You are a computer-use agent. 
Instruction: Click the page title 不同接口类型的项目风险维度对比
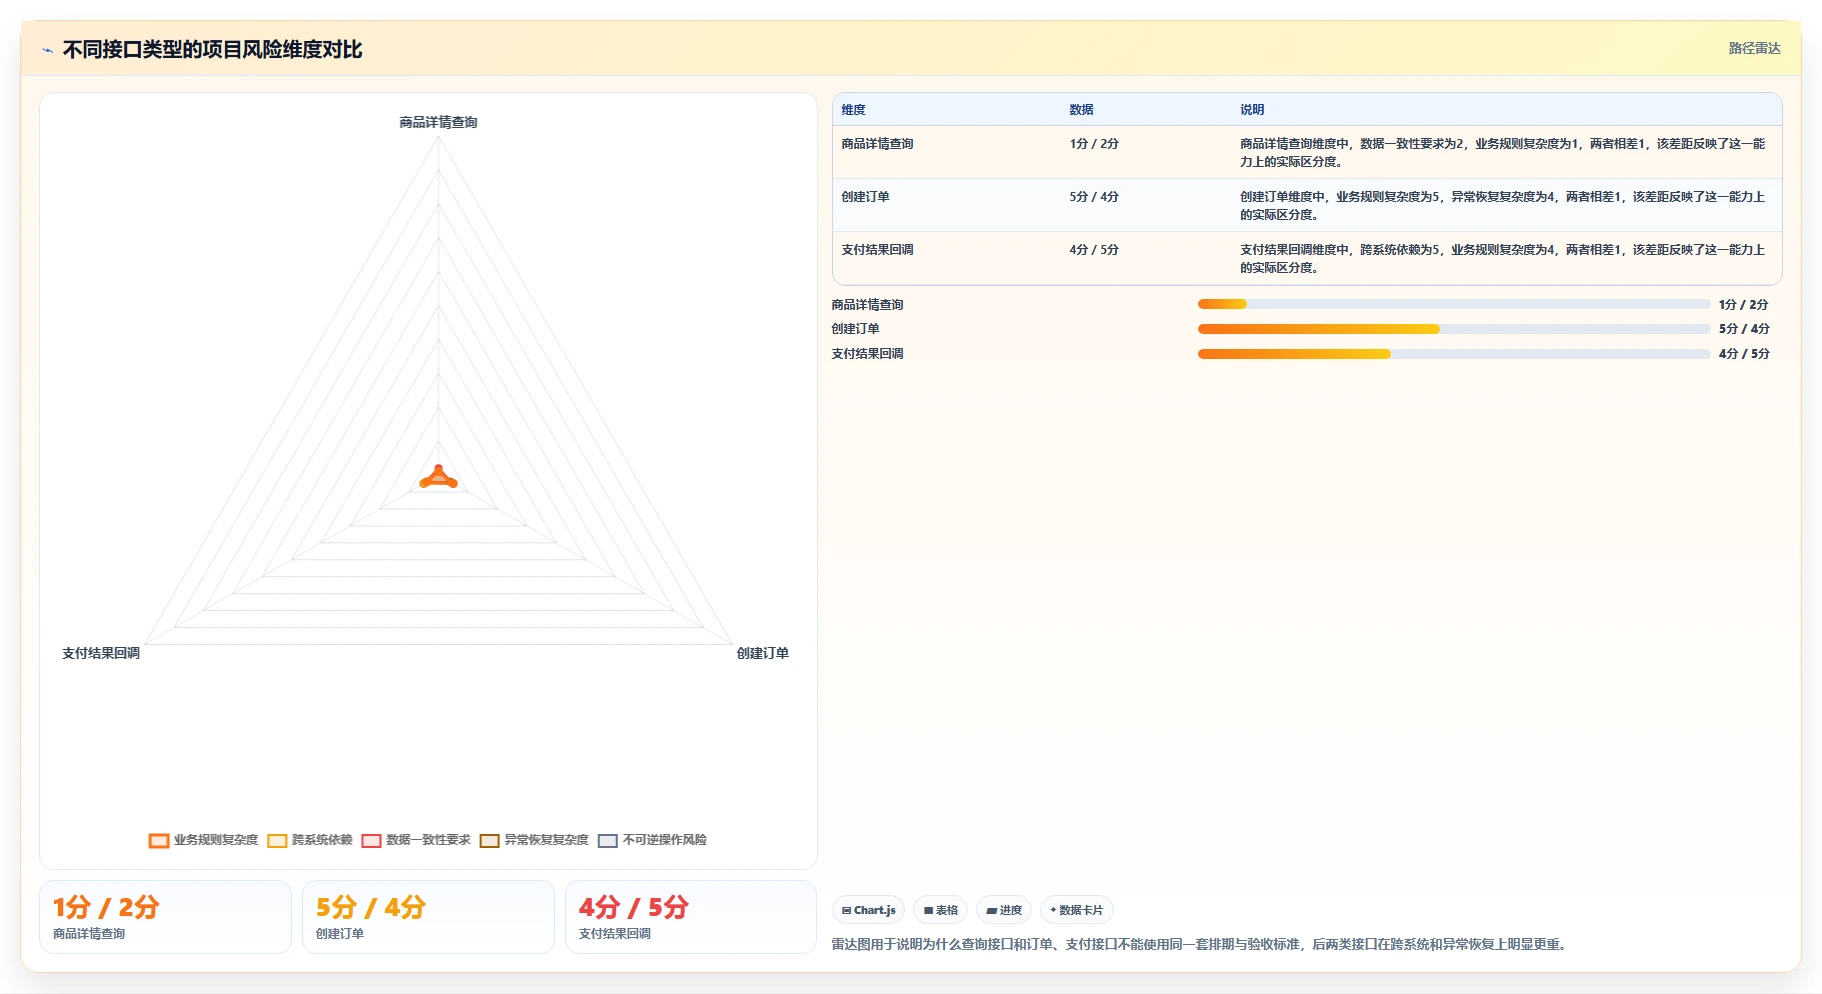(x=212, y=50)
